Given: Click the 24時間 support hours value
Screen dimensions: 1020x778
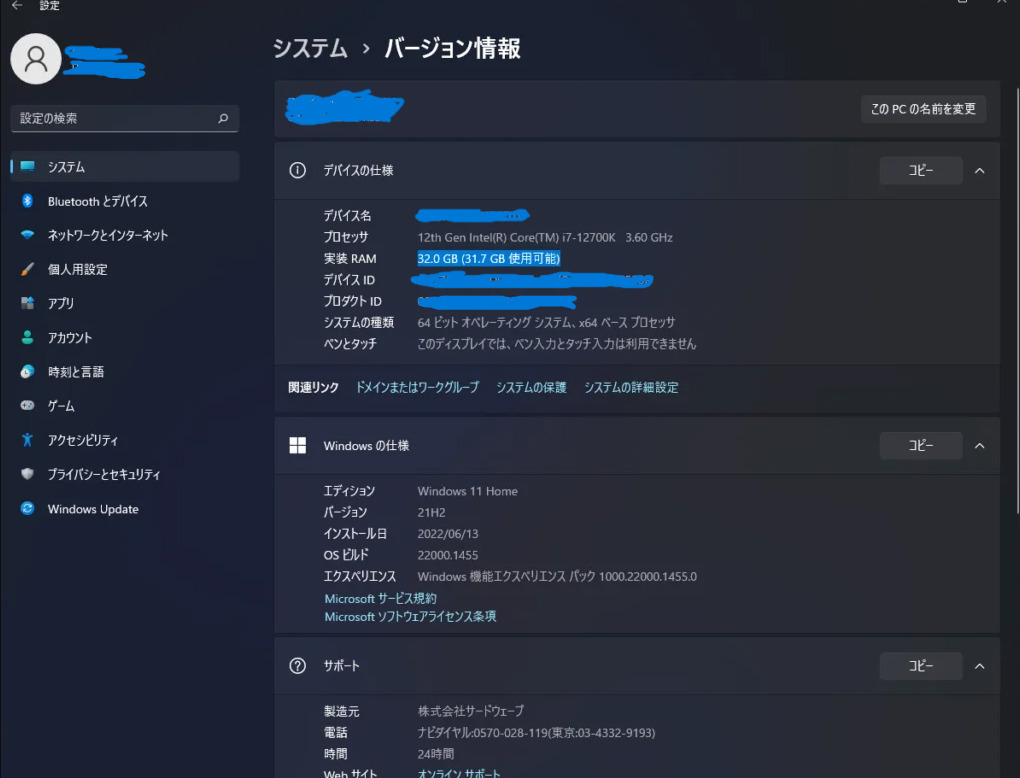Looking at the screenshot, I should (x=435, y=754).
